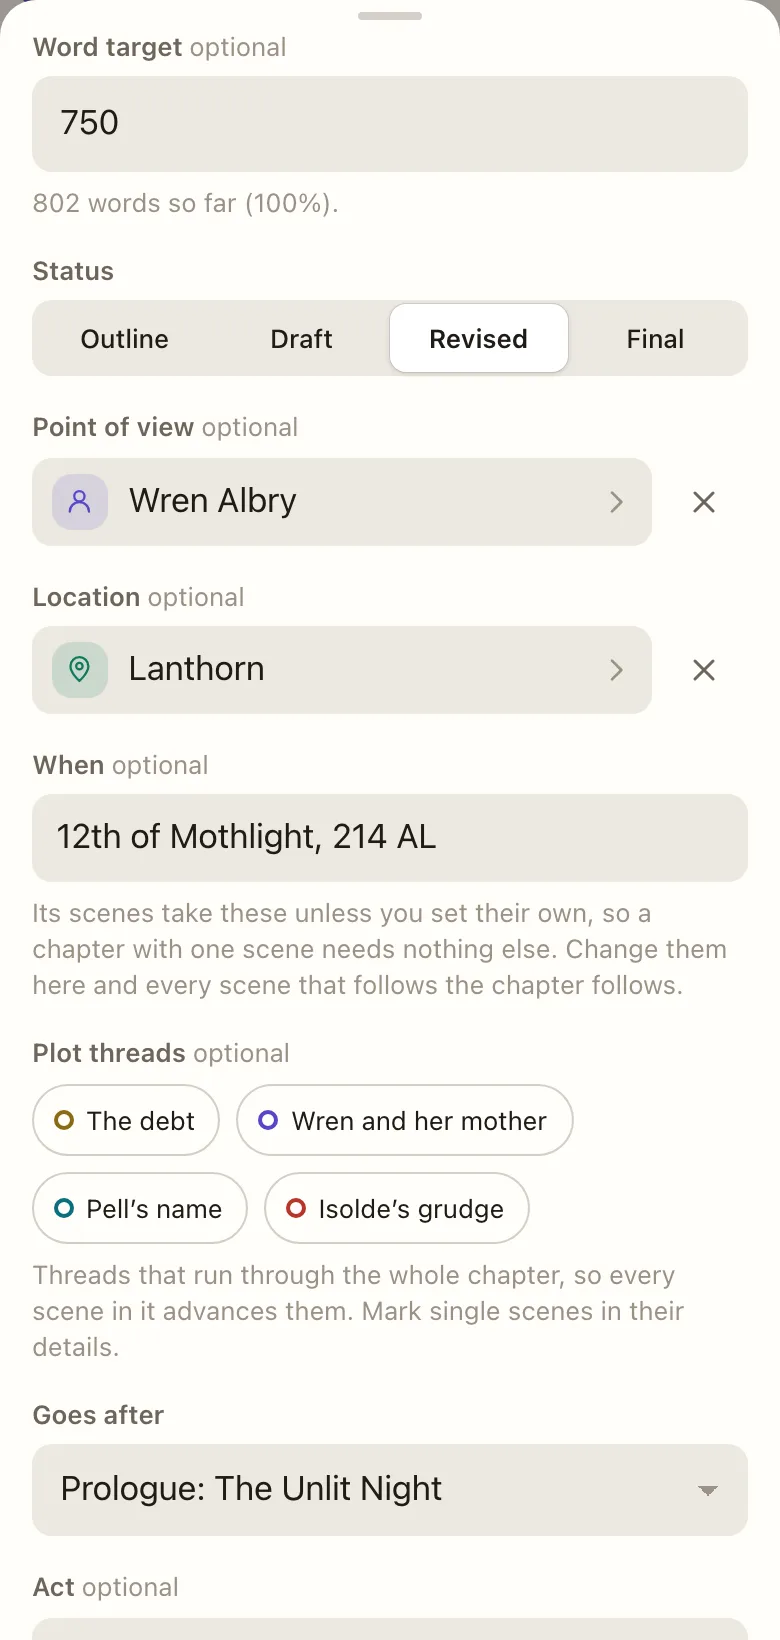This screenshot has width=780, height=1640.
Task: Select the Revised status segment
Action: pyautogui.click(x=479, y=339)
